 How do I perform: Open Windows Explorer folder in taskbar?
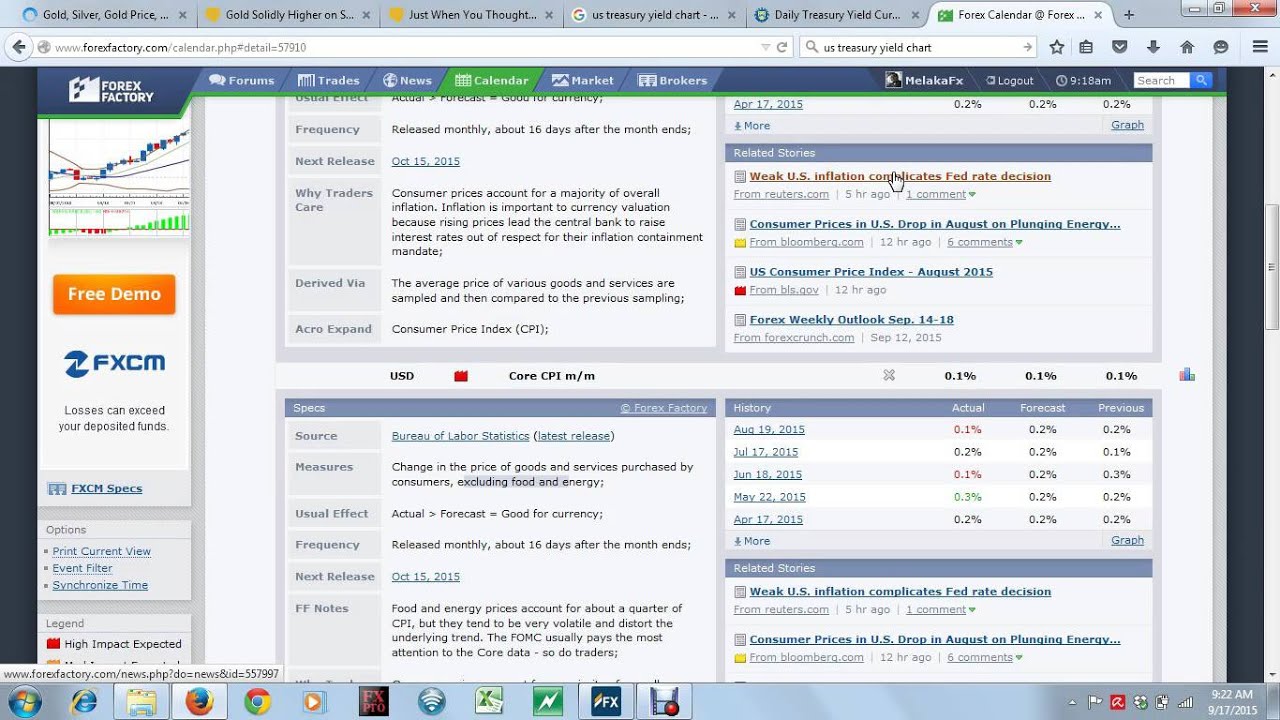coord(142,701)
